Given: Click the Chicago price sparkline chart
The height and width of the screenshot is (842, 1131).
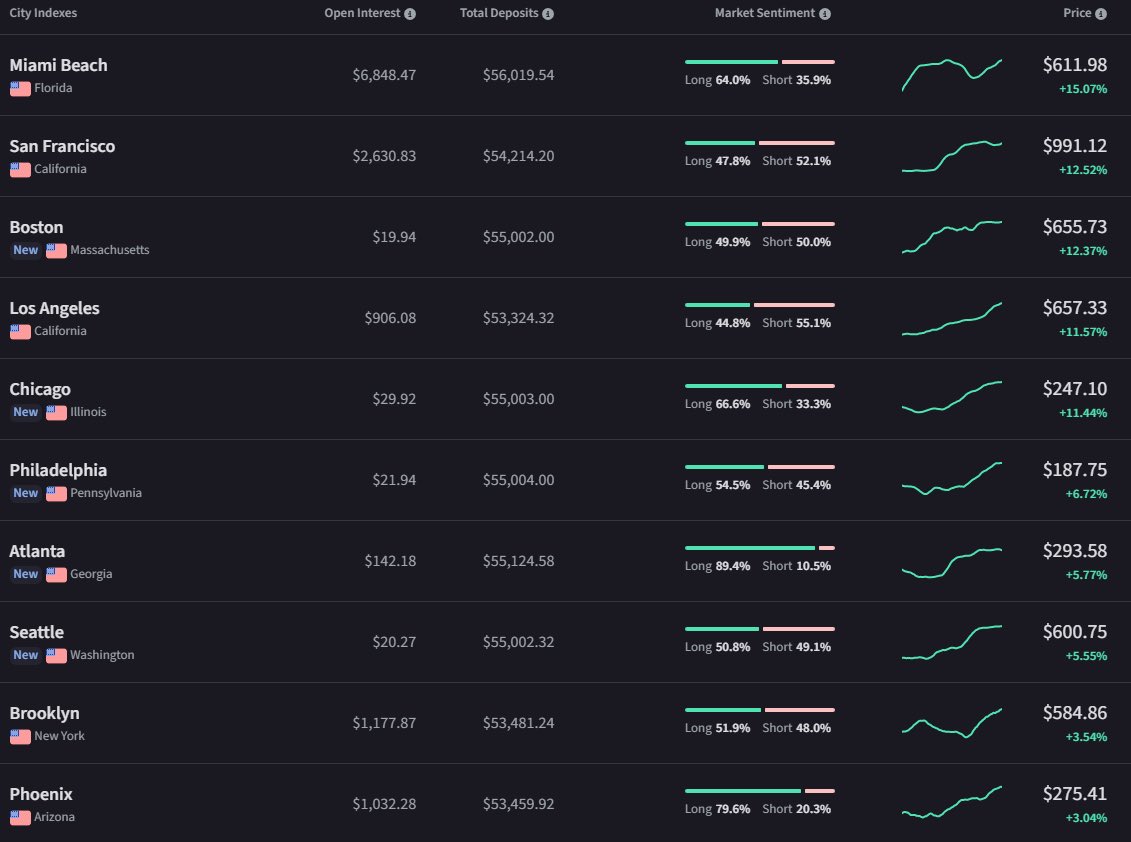Looking at the screenshot, I should 951,399.
